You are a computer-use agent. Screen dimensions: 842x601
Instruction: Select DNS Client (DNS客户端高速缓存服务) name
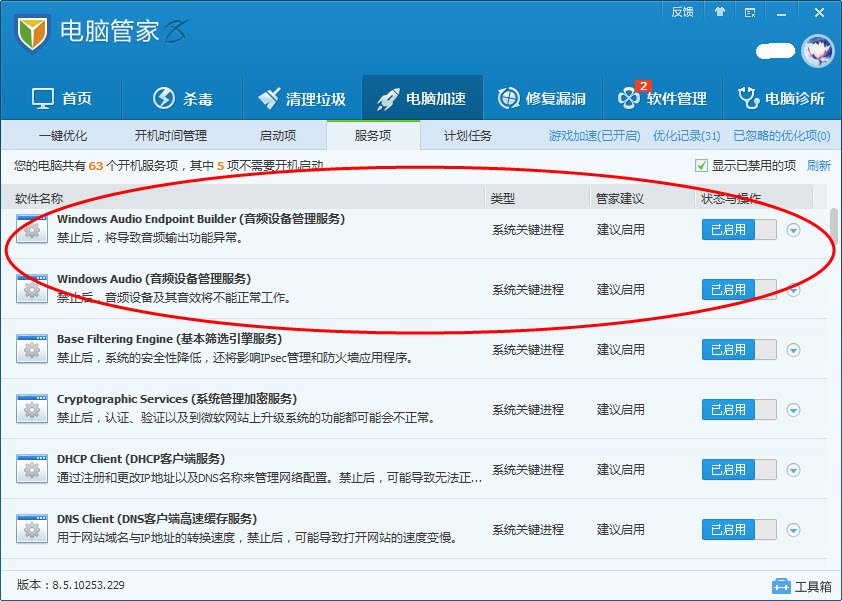pyautogui.click(x=157, y=519)
